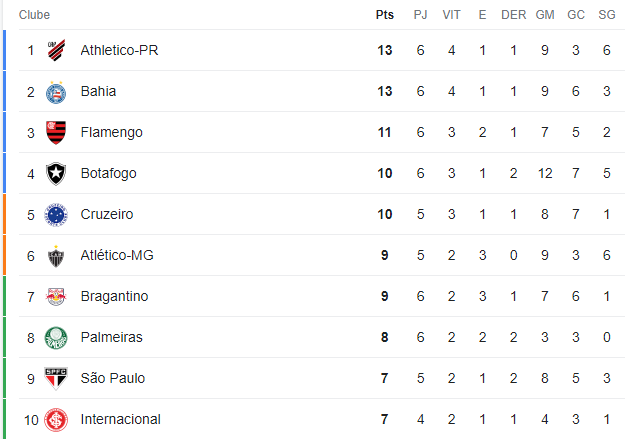Click the Clube column header
Viewport: 625px width, 439px height.
34,15
